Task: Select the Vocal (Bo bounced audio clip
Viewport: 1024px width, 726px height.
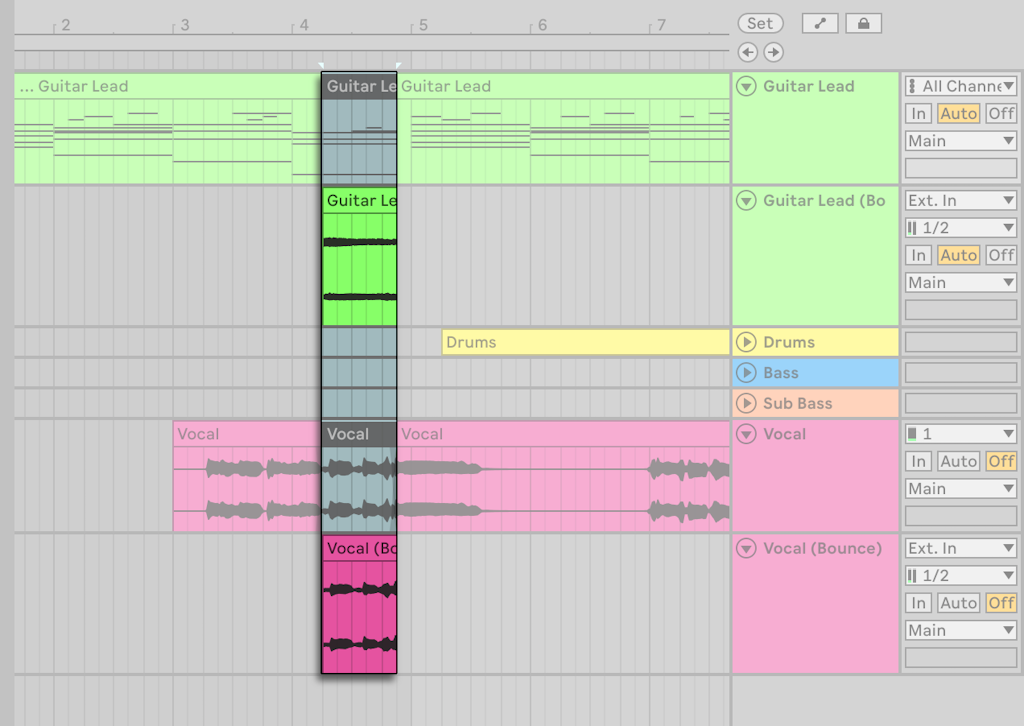Action: click(359, 605)
